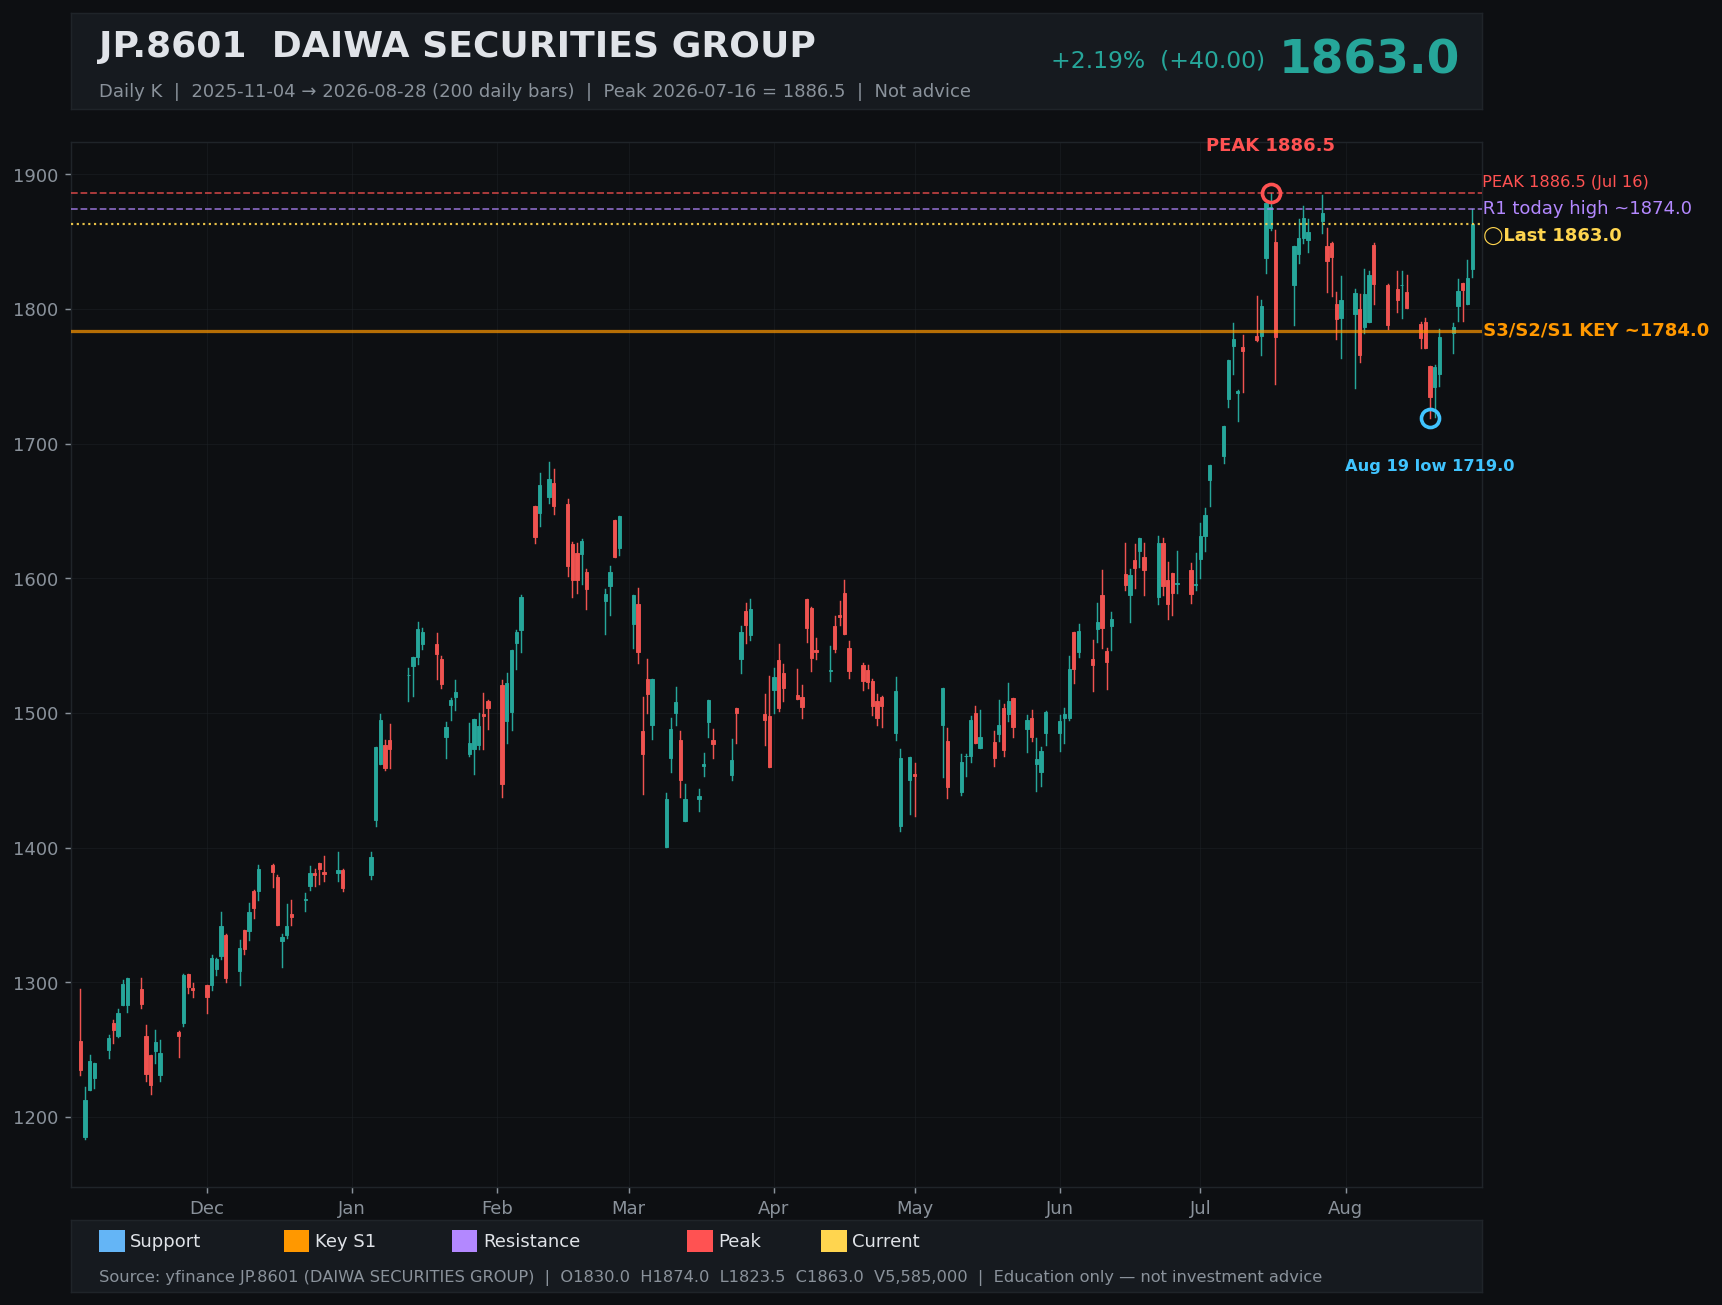Click the Jul x-axis month label

[x=1200, y=1208]
